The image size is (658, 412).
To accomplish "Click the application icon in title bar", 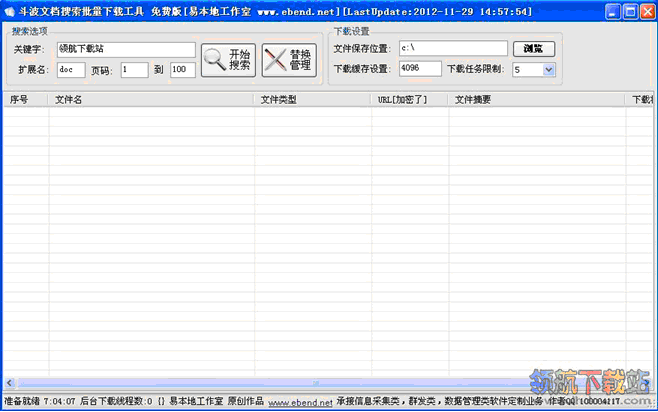I will [x=10, y=12].
